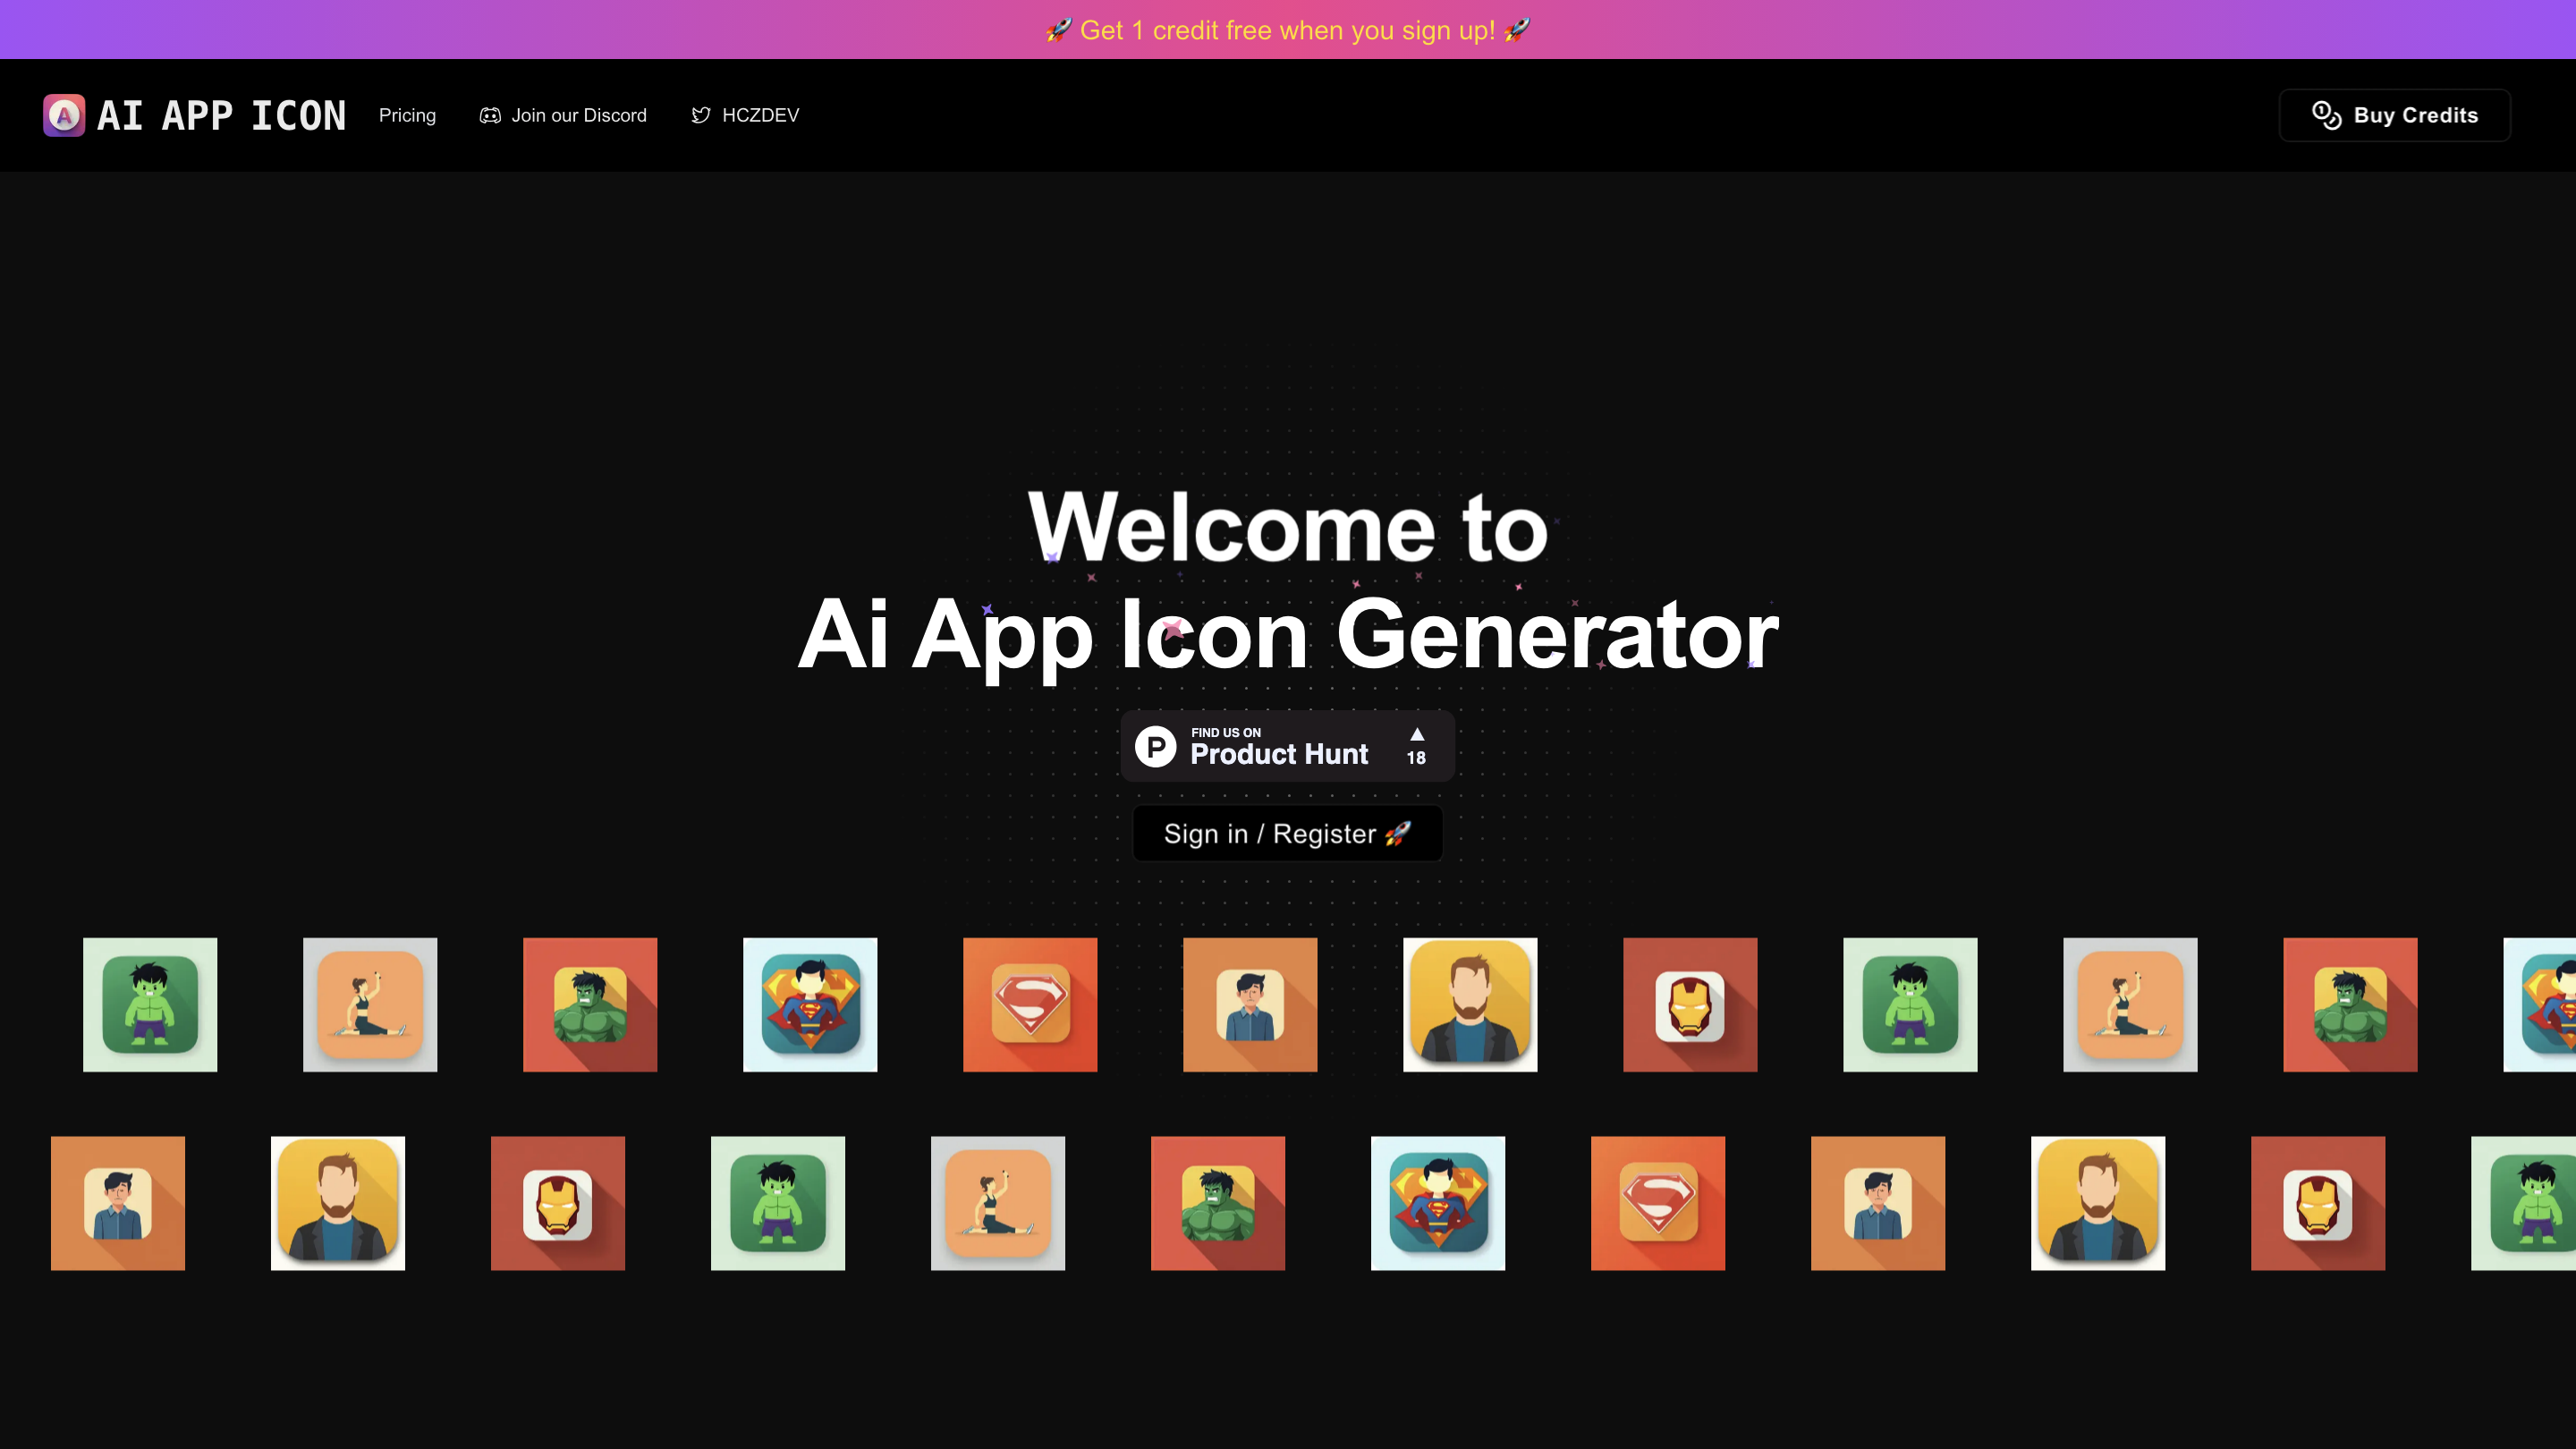Click the angry Hulk flexing icon sample
The height and width of the screenshot is (1449, 2576).
[590, 1004]
